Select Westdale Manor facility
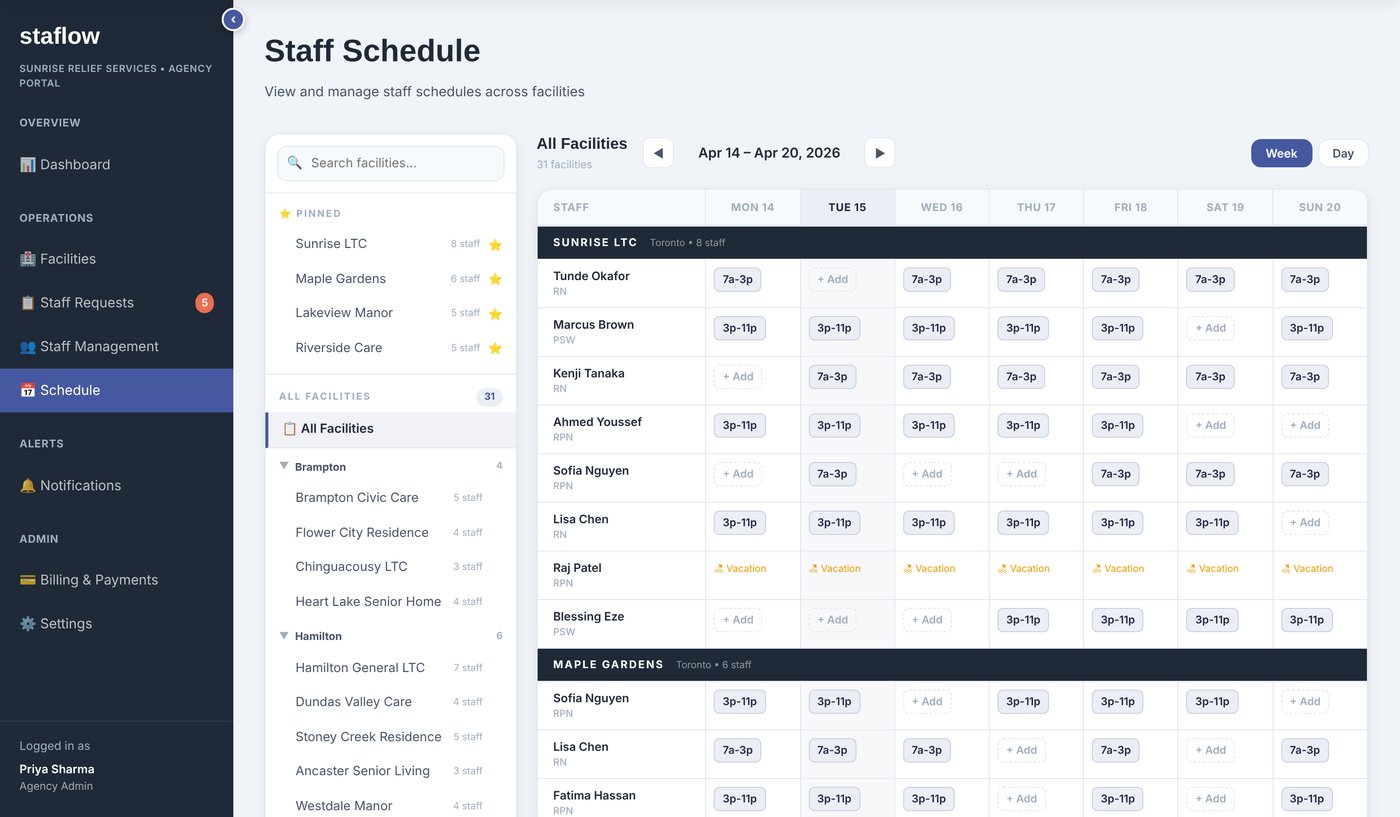The width and height of the screenshot is (1400, 817). click(391, 806)
